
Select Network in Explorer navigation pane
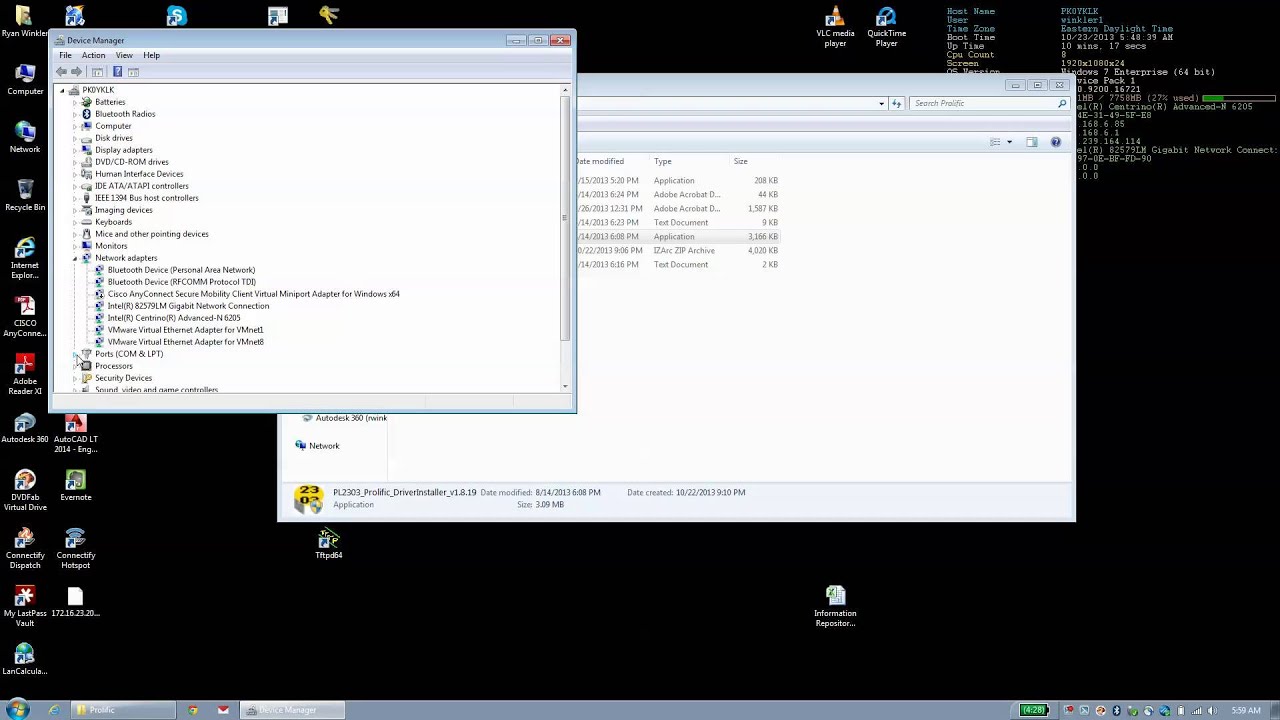pos(323,445)
